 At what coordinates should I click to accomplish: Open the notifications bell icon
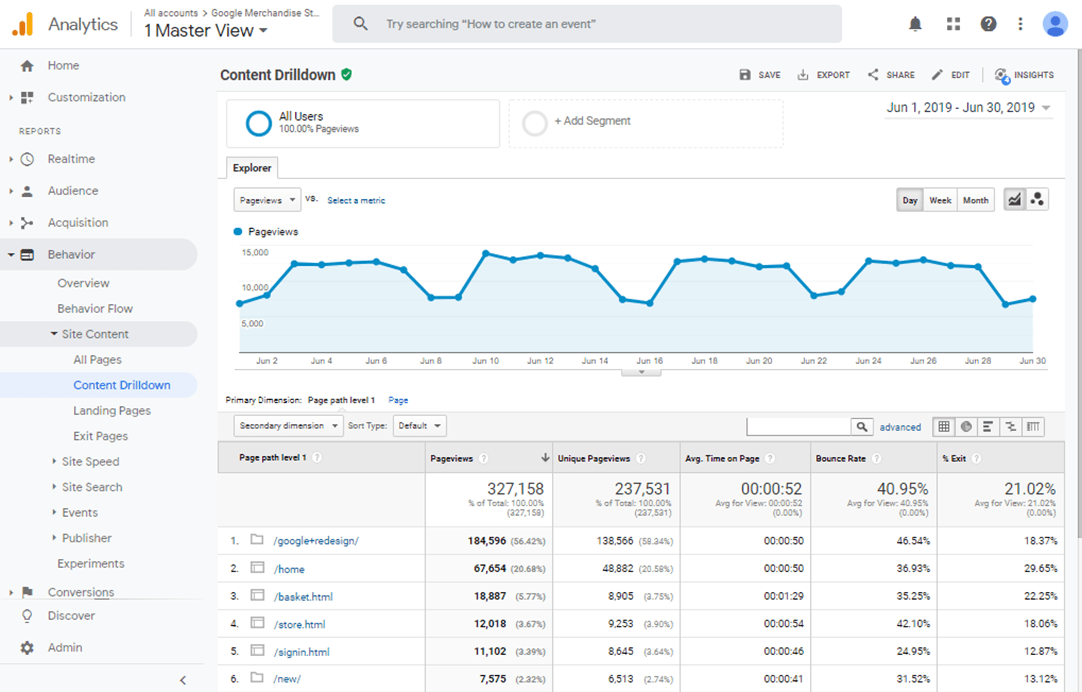(915, 24)
